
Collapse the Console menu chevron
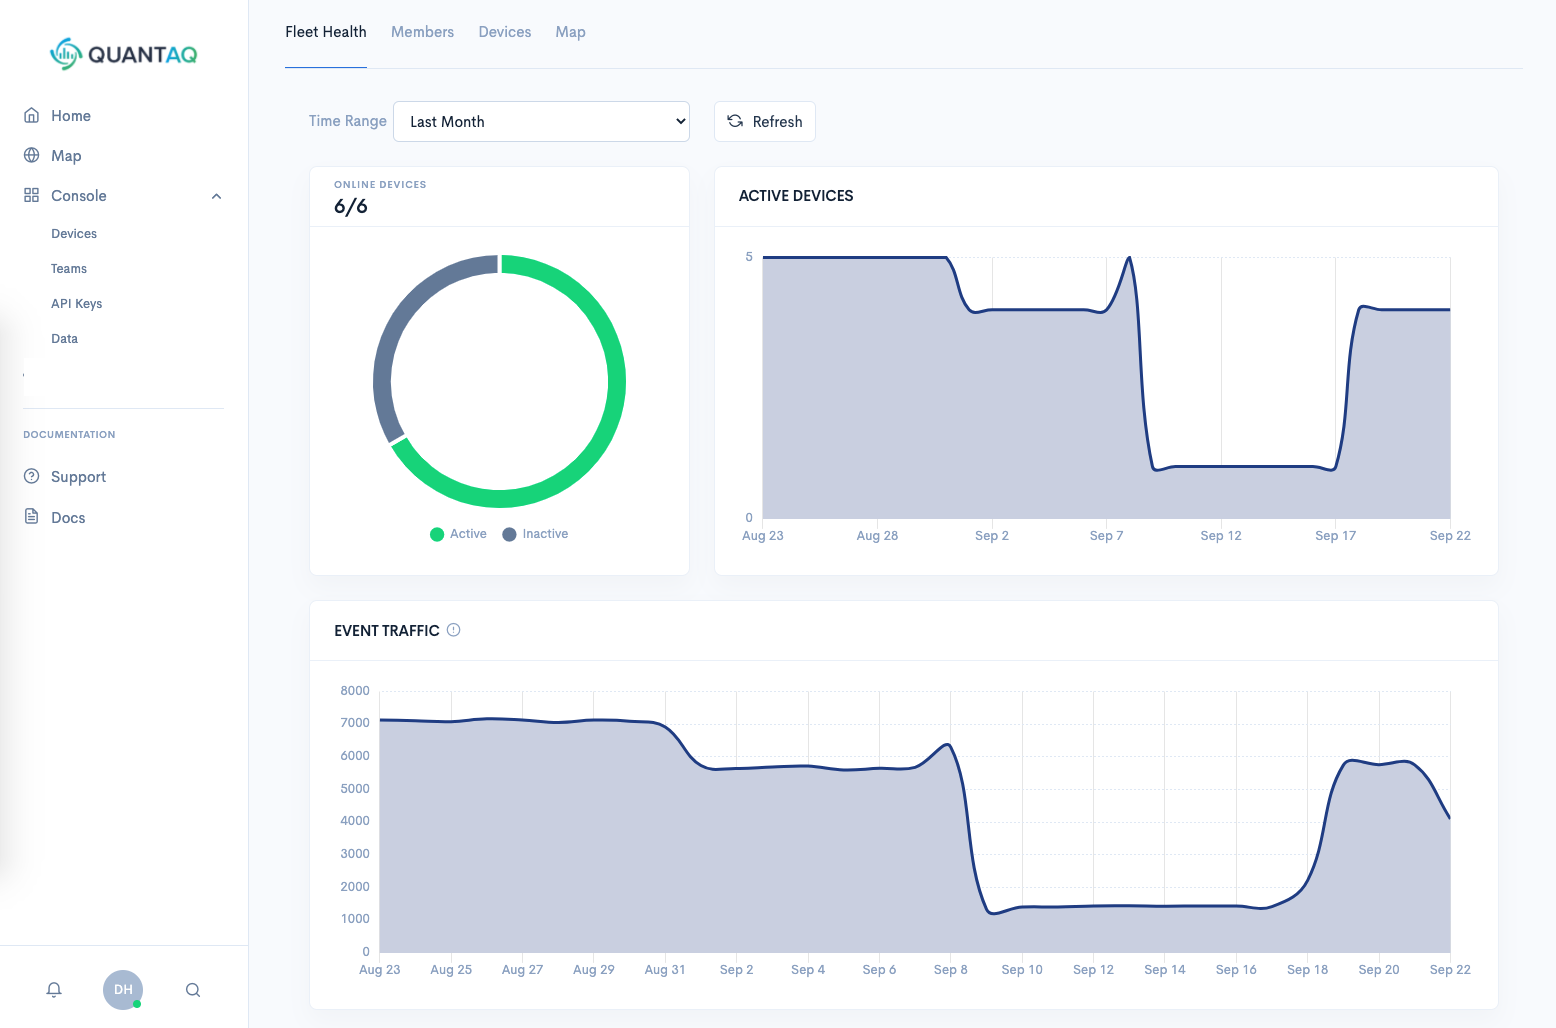[216, 196]
